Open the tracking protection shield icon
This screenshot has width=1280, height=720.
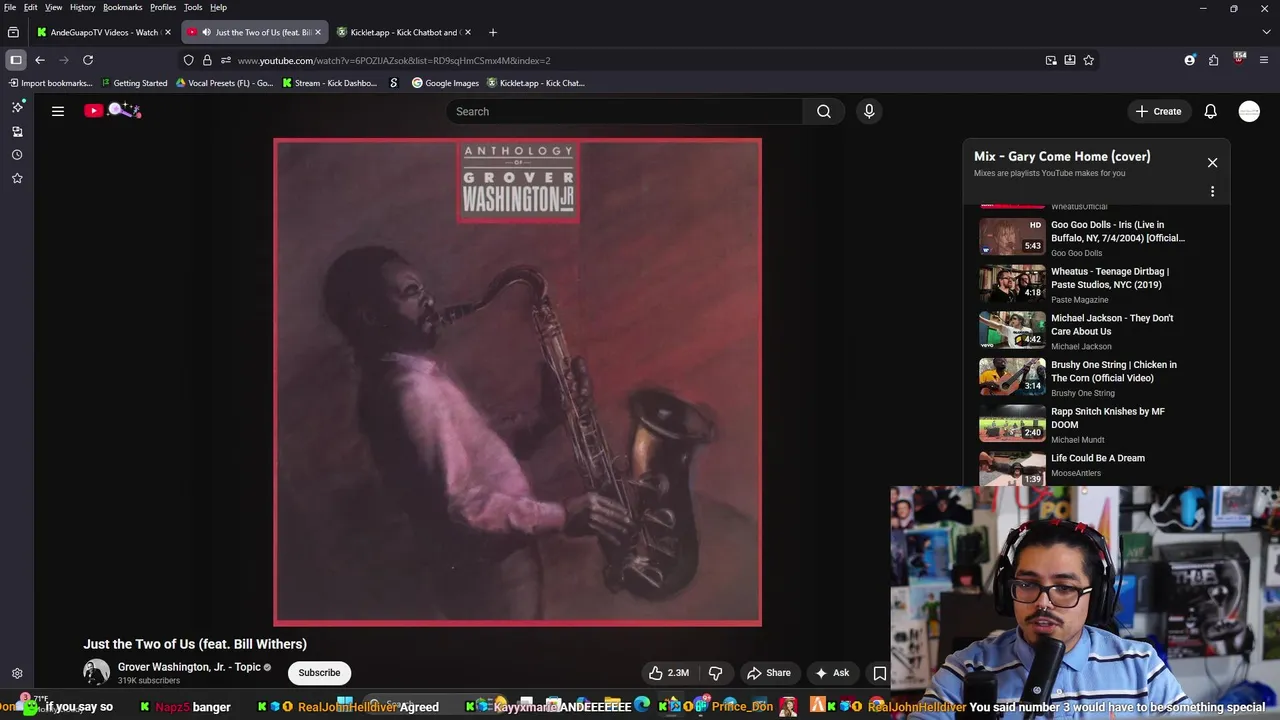click(x=188, y=60)
